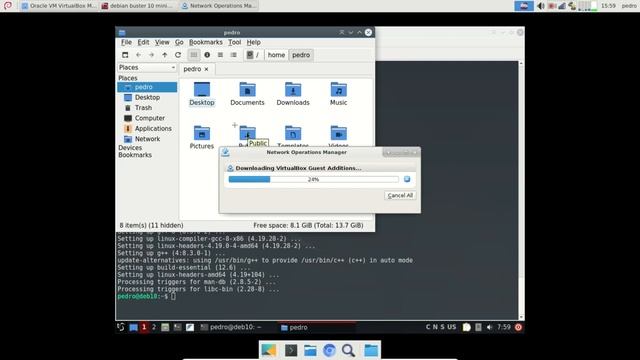Close the pedro tab
This screenshot has width=640, height=360.
click(x=207, y=69)
